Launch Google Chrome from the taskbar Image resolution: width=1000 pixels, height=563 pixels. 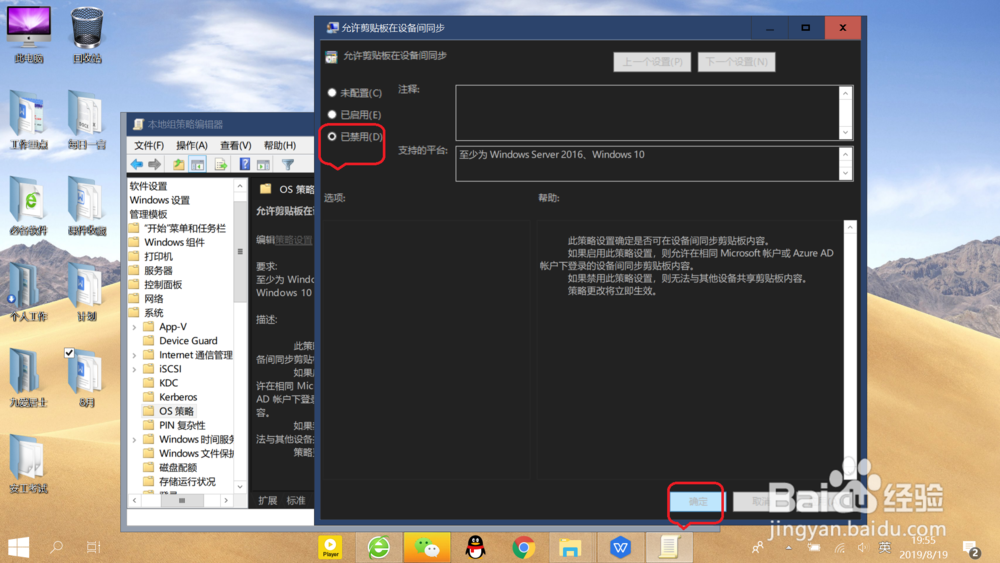point(524,547)
